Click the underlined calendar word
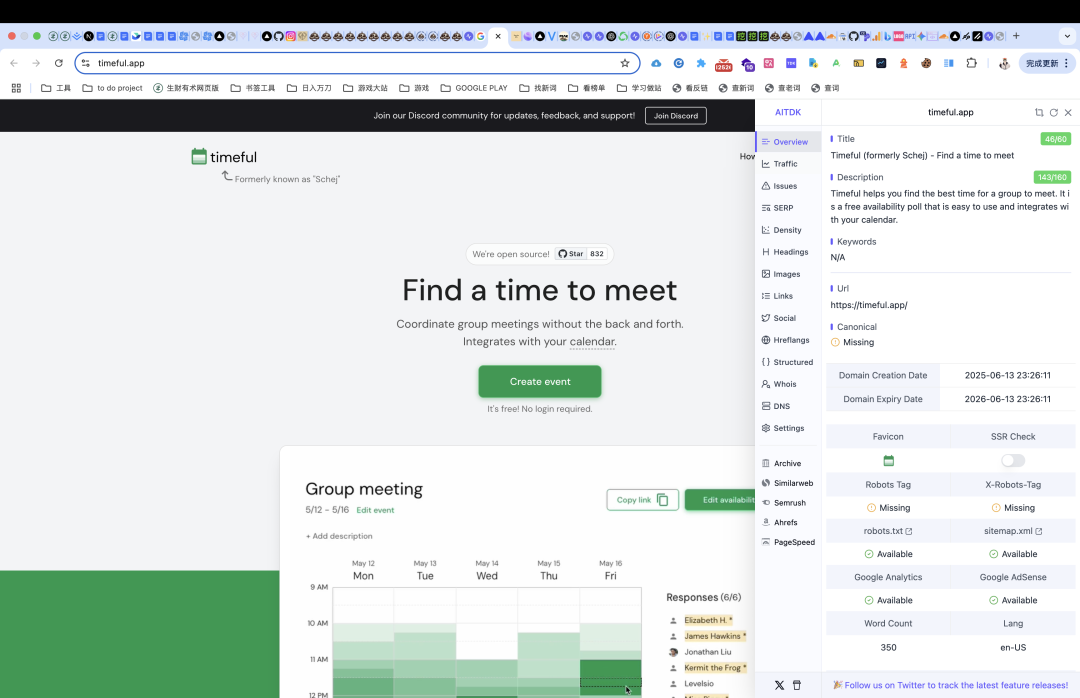This screenshot has width=1080, height=698. click(x=592, y=342)
